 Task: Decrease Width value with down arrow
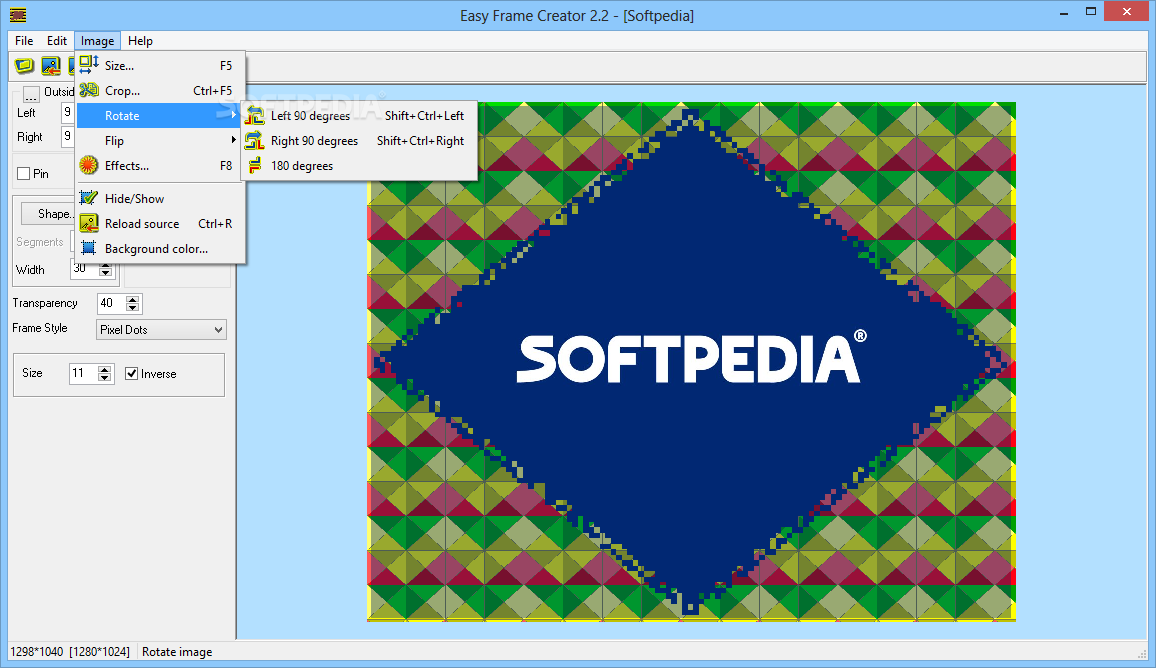pos(105,273)
